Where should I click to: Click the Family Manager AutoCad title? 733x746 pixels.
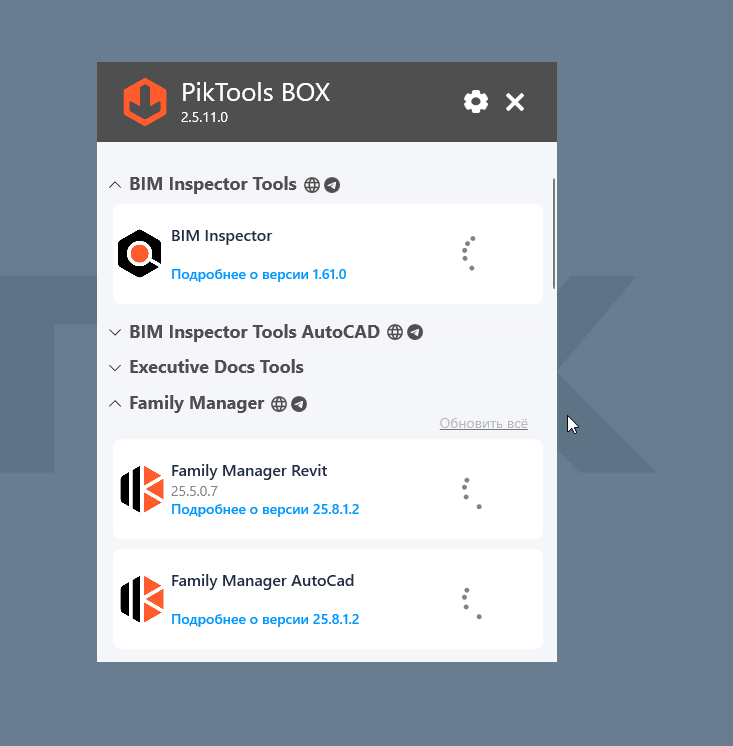tap(263, 581)
